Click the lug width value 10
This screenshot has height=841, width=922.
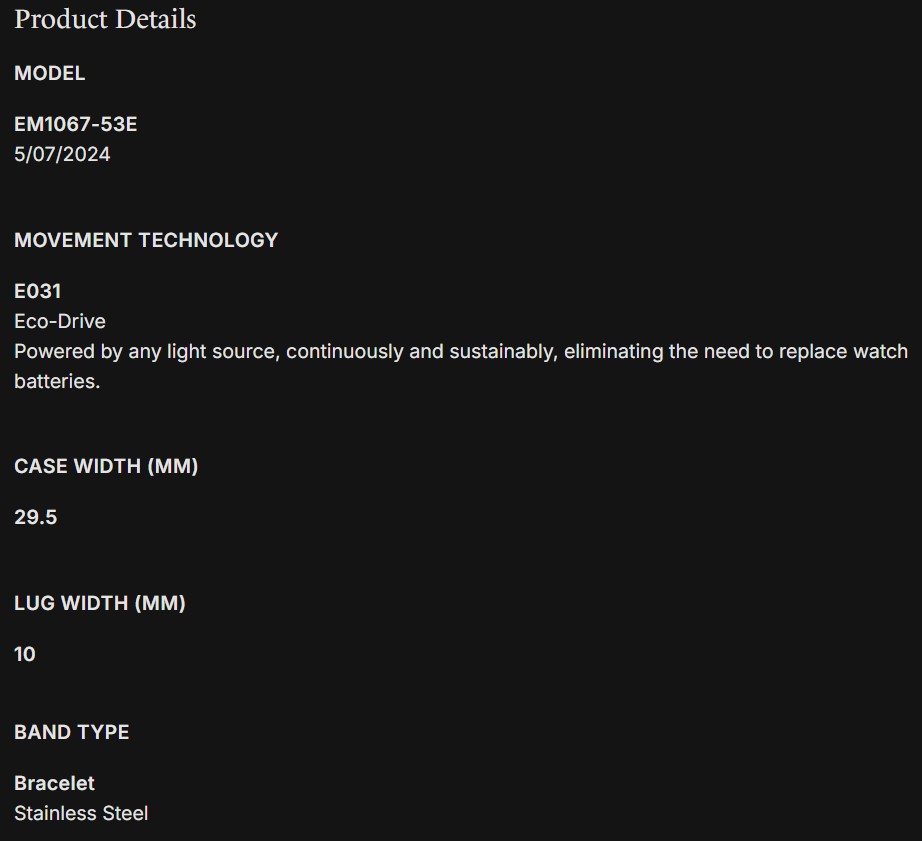tap(25, 654)
